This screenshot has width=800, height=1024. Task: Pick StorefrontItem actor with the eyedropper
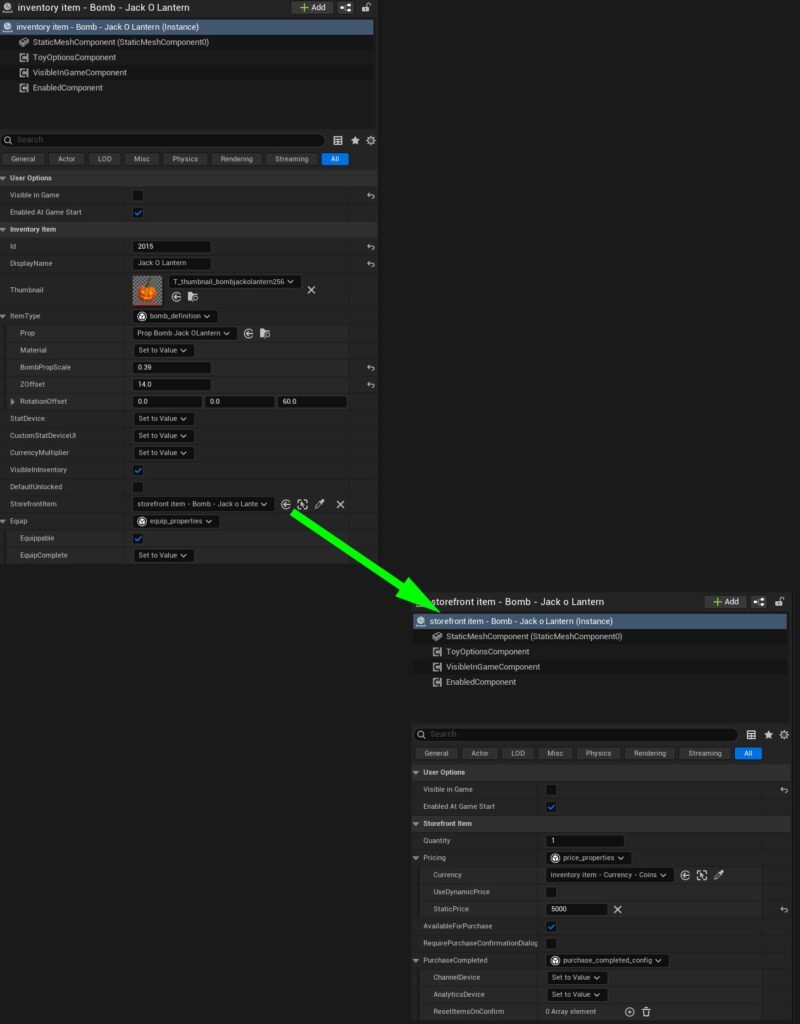pos(320,504)
